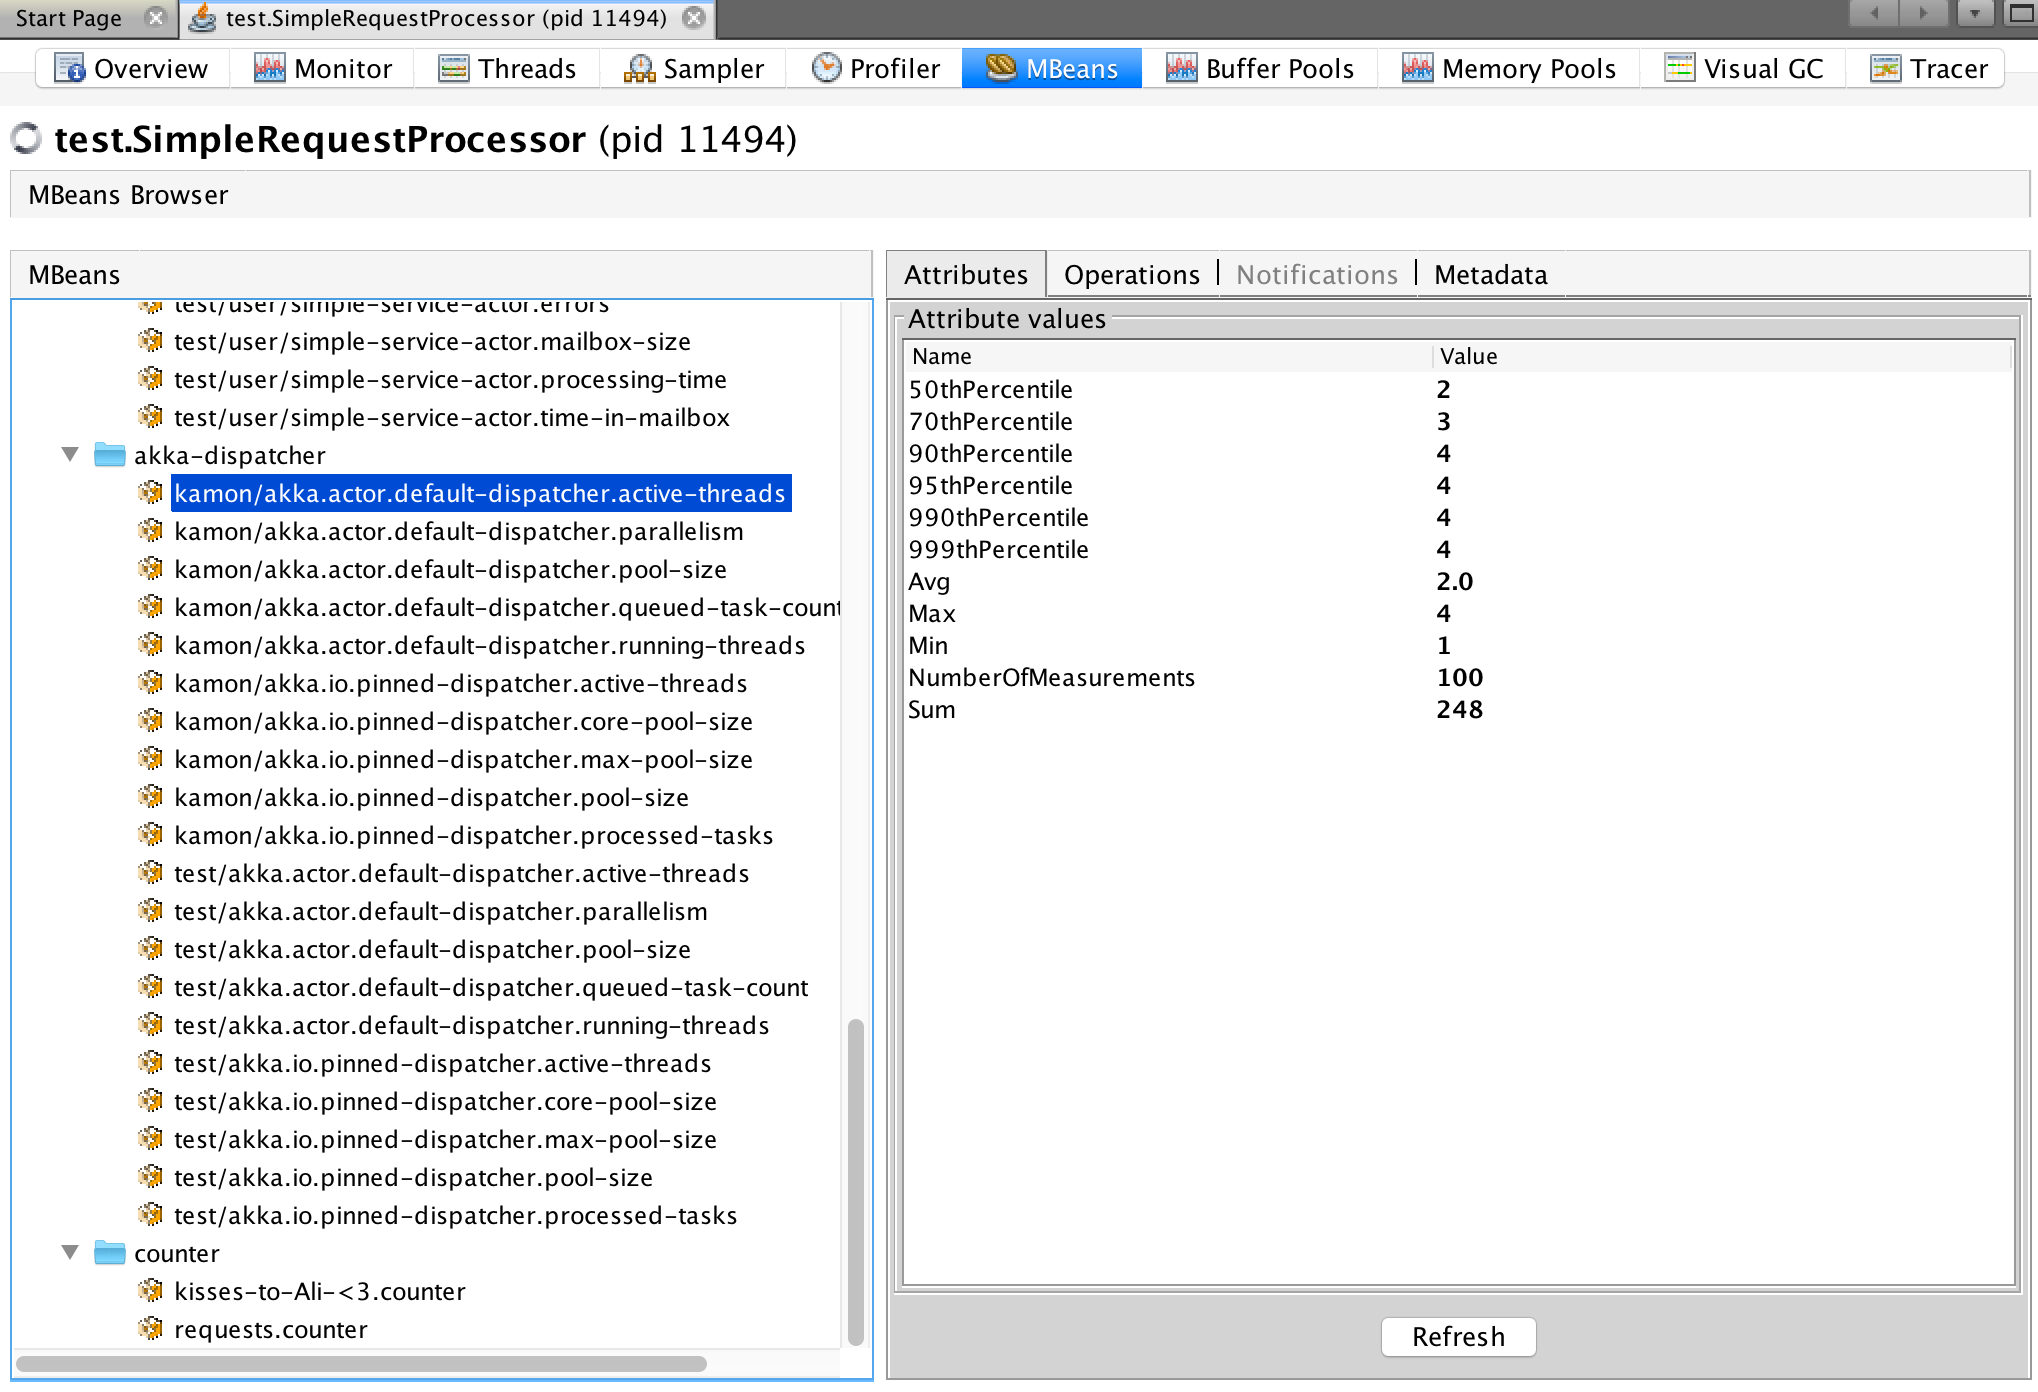Click the horizontal scrollbar under MBeans tree
This screenshot has height=1392, width=2038.
(x=360, y=1364)
